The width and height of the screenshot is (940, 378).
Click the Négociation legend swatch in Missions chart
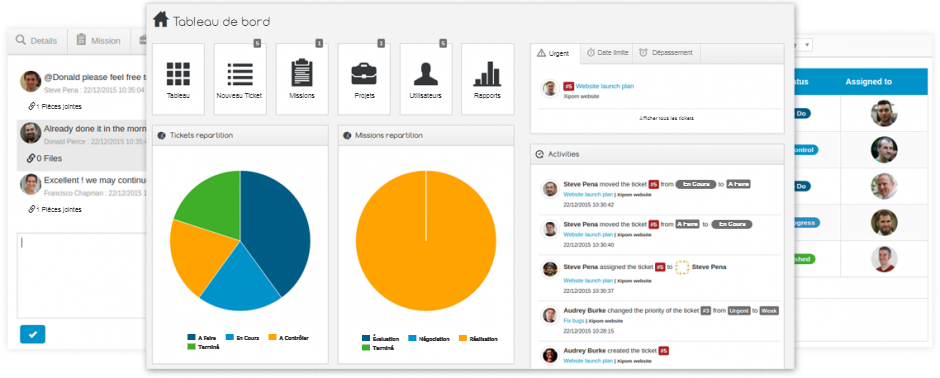point(412,338)
